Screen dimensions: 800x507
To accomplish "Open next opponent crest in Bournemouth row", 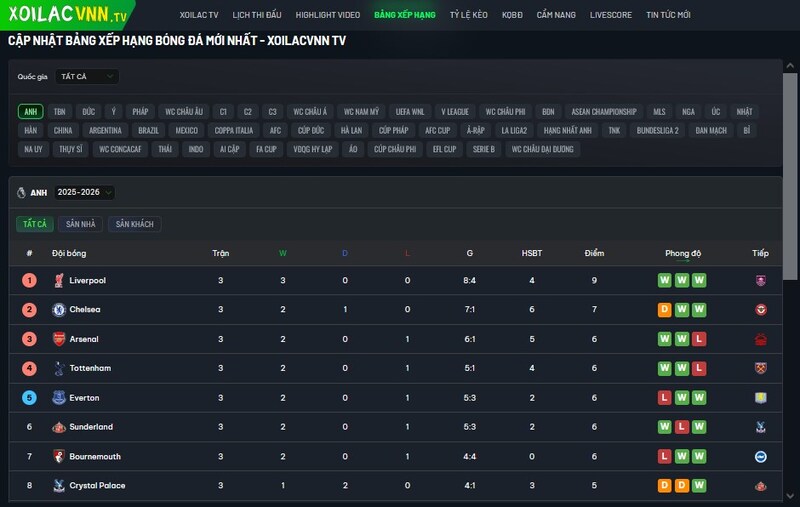I will pyautogui.click(x=761, y=457).
